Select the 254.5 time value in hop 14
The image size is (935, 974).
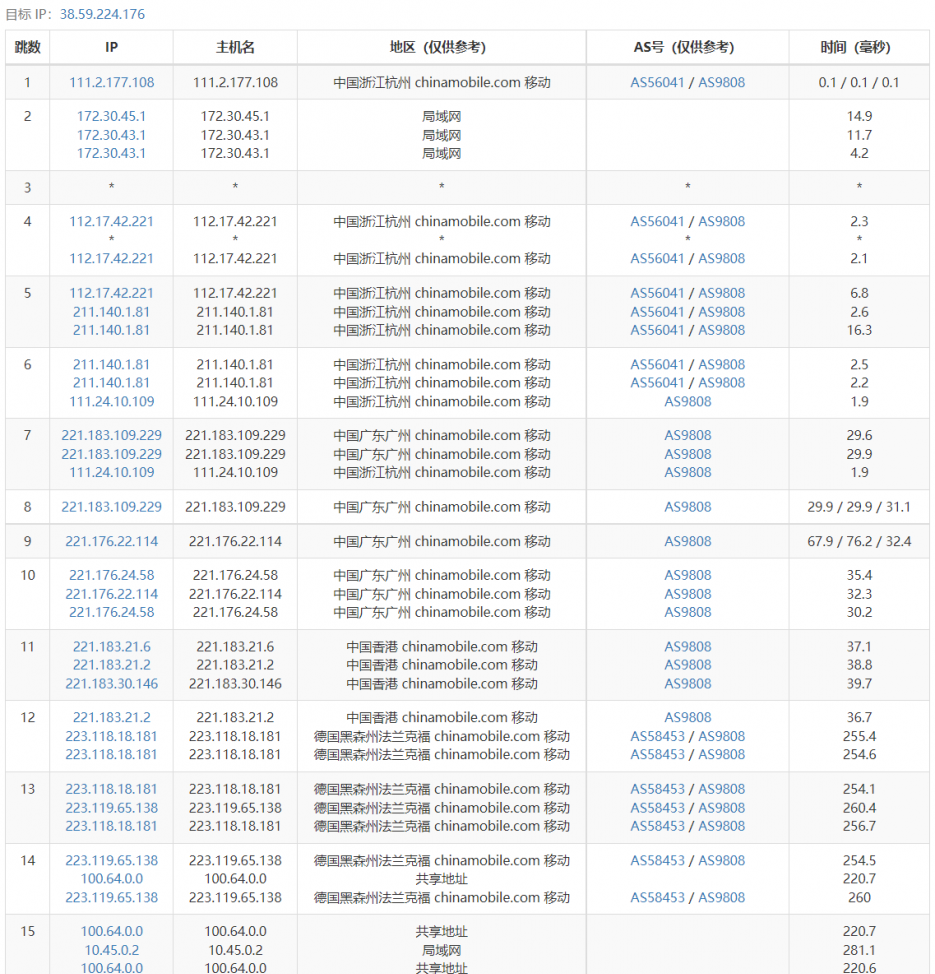(x=859, y=860)
